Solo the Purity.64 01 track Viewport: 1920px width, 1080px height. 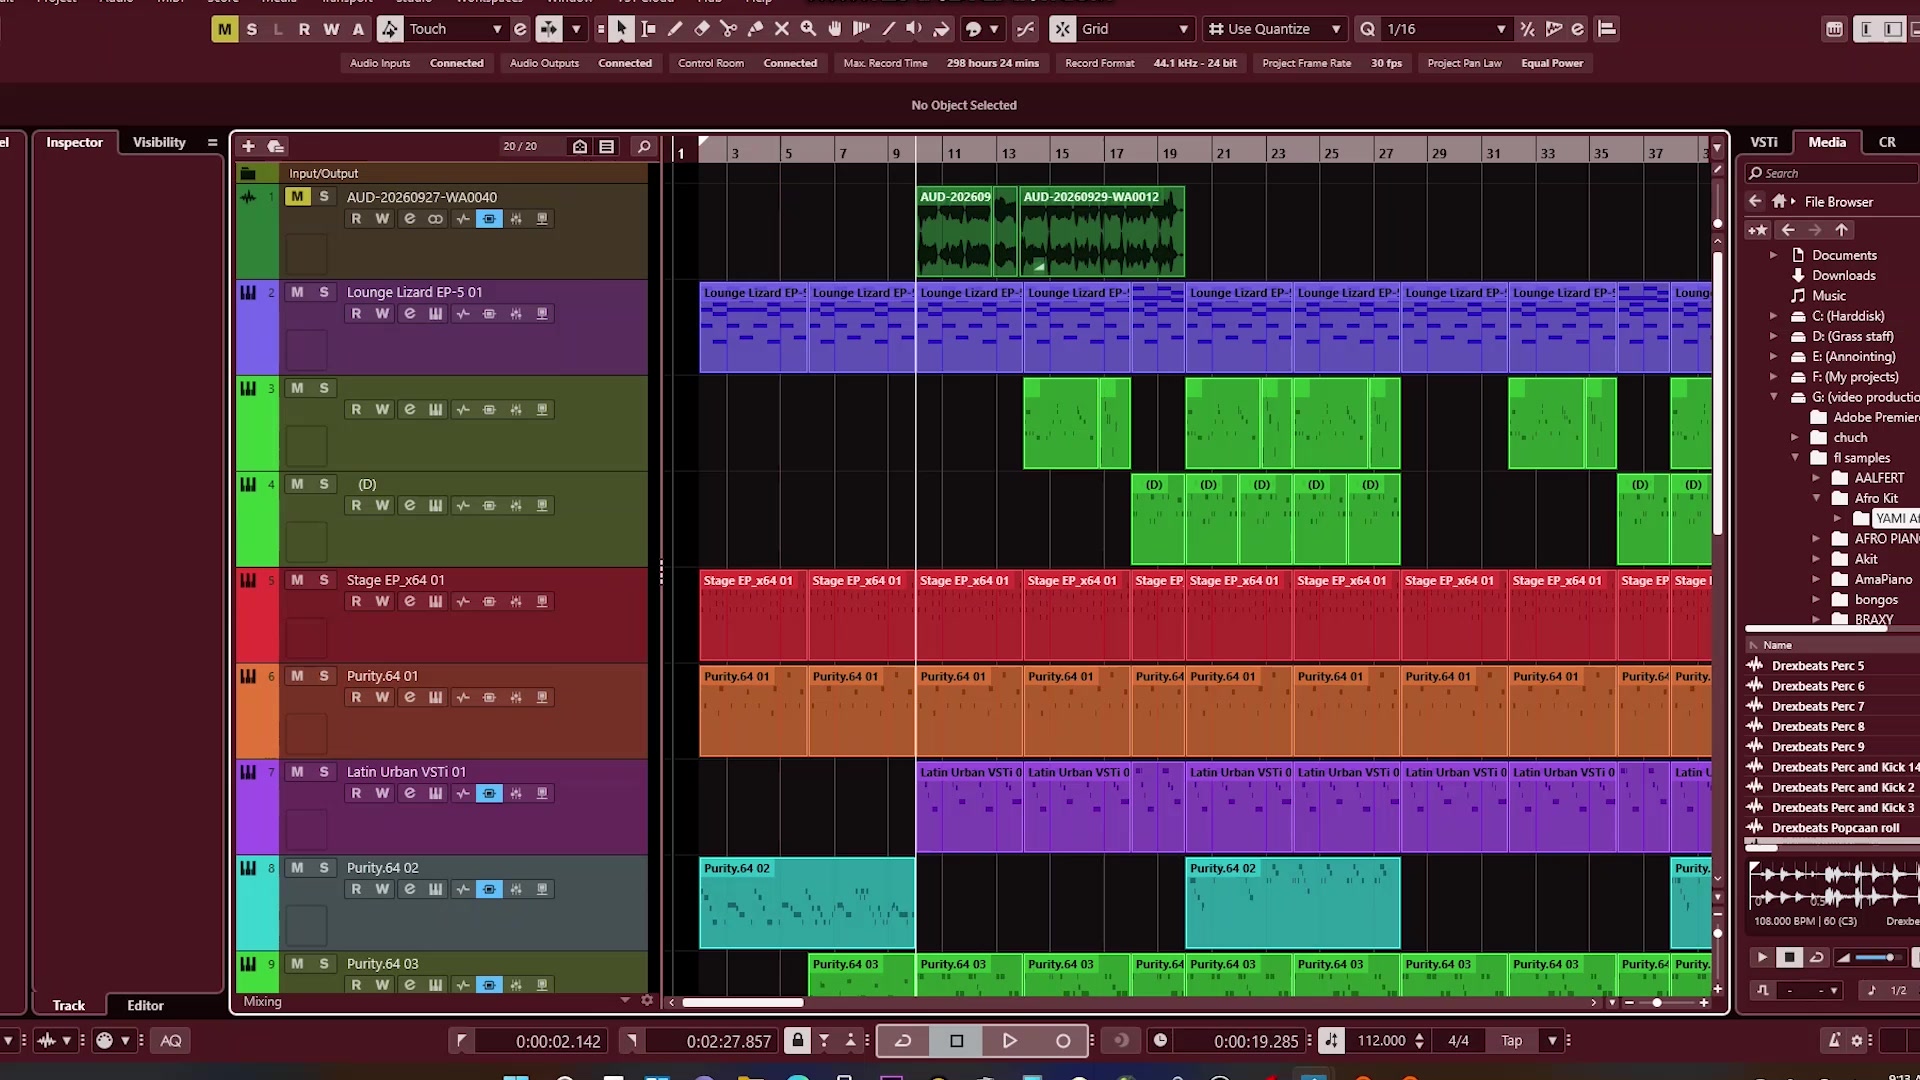(x=324, y=676)
